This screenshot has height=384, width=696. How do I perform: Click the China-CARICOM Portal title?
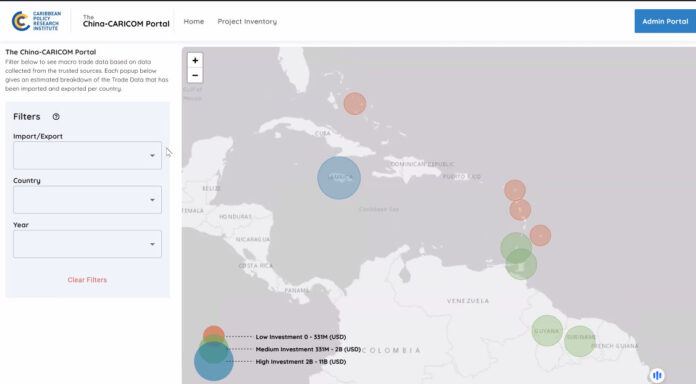pos(126,21)
